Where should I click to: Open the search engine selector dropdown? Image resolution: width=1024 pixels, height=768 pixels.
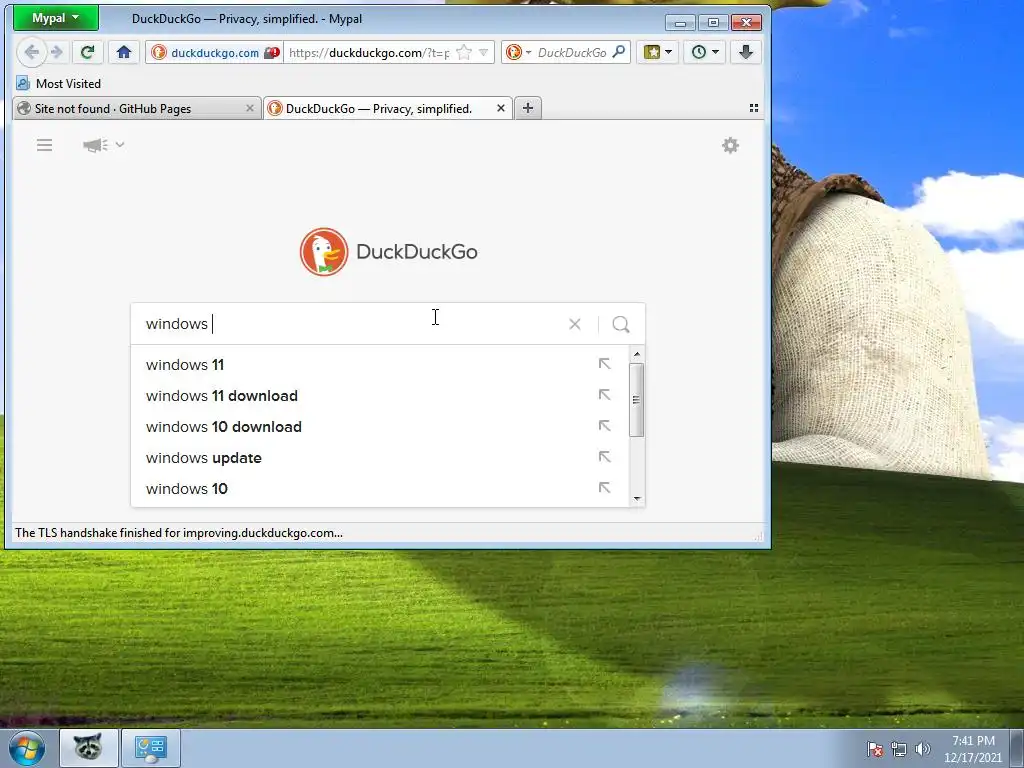coord(519,53)
